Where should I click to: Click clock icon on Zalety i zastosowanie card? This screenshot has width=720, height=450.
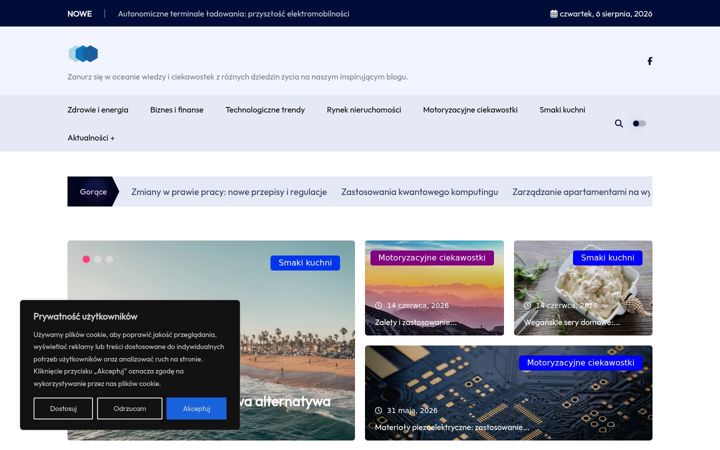pyautogui.click(x=378, y=305)
